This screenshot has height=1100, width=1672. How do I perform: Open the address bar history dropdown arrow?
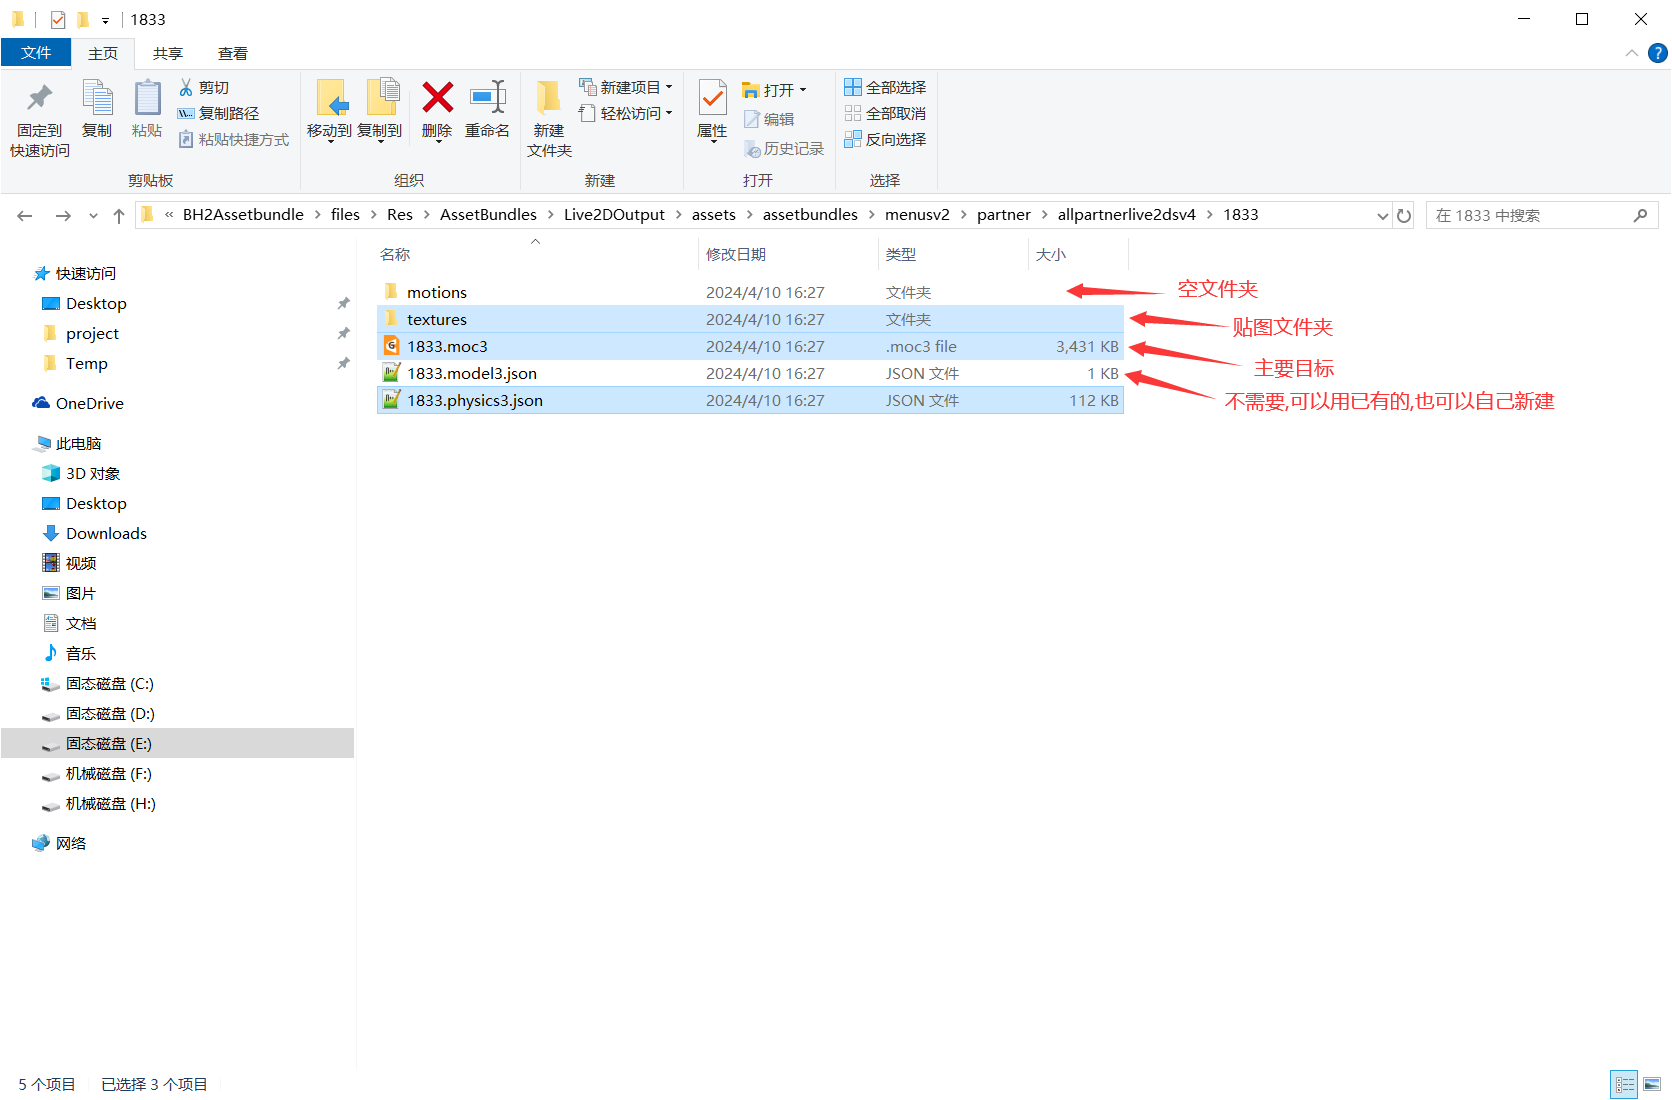[1382, 215]
